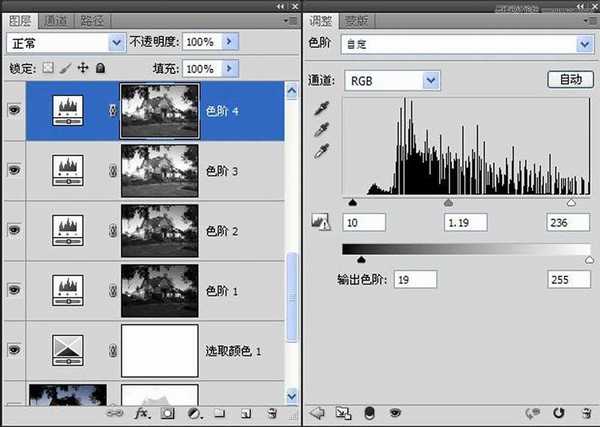Hide the 选取颜色 1 layer
The width and height of the screenshot is (600, 427).
[x=14, y=349]
